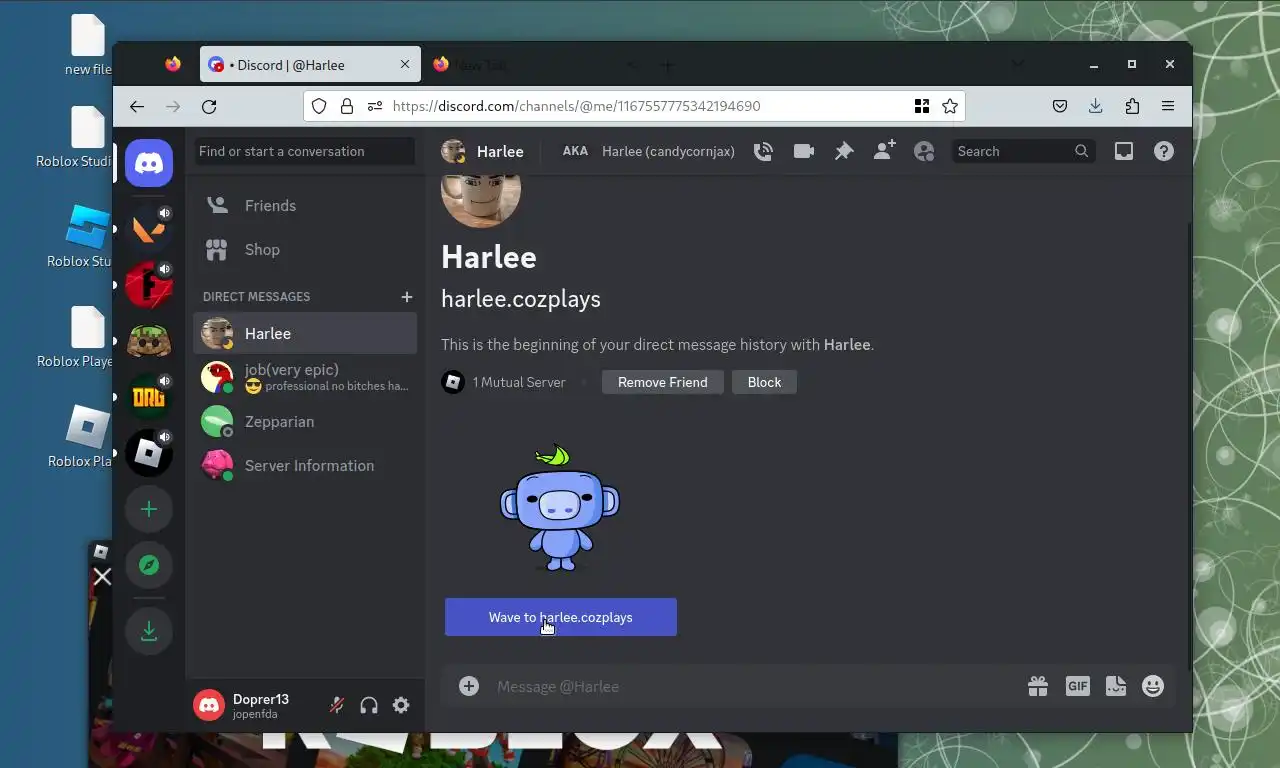Open pinned messages
The image size is (1280, 768).
(844, 151)
